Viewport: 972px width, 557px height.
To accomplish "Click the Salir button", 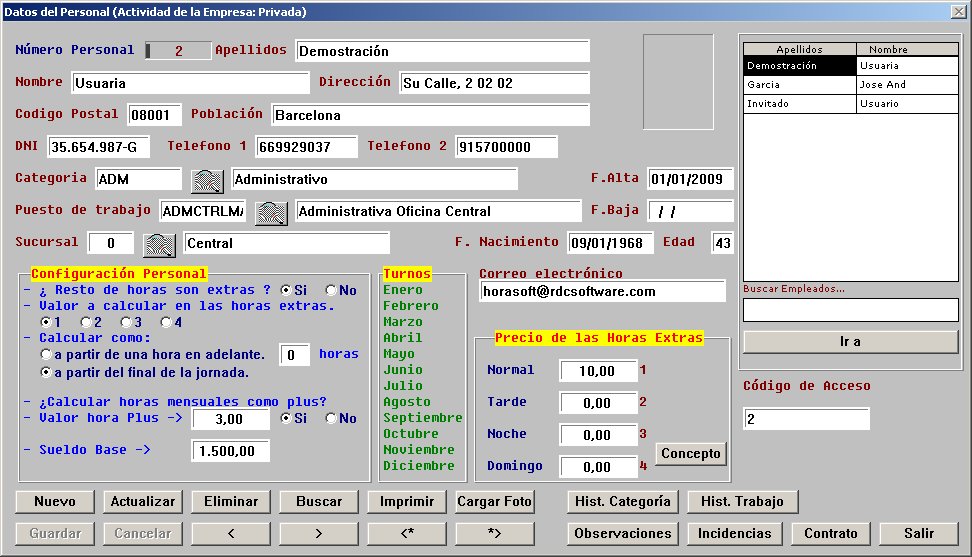I will pyautogui.click(x=919, y=533).
